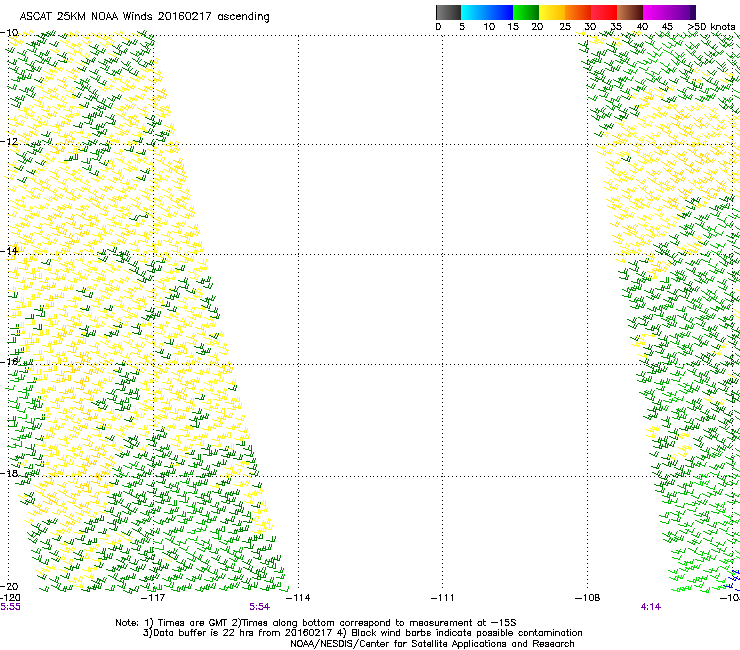Click the '-114' longitude label
The height and width of the screenshot is (650, 740).
(298, 598)
